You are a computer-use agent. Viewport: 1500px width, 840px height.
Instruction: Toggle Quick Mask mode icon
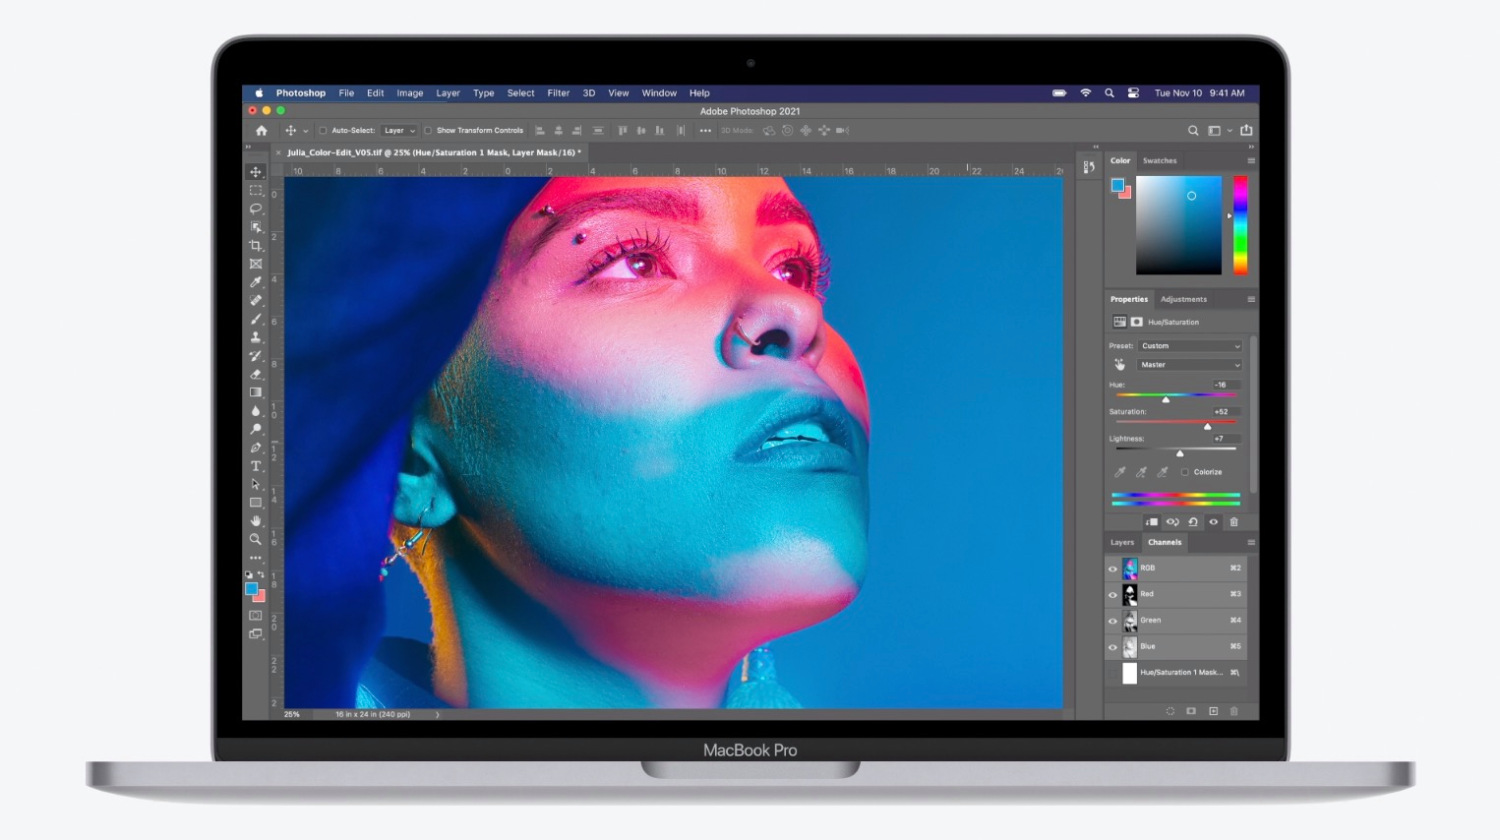click(256, 615)
